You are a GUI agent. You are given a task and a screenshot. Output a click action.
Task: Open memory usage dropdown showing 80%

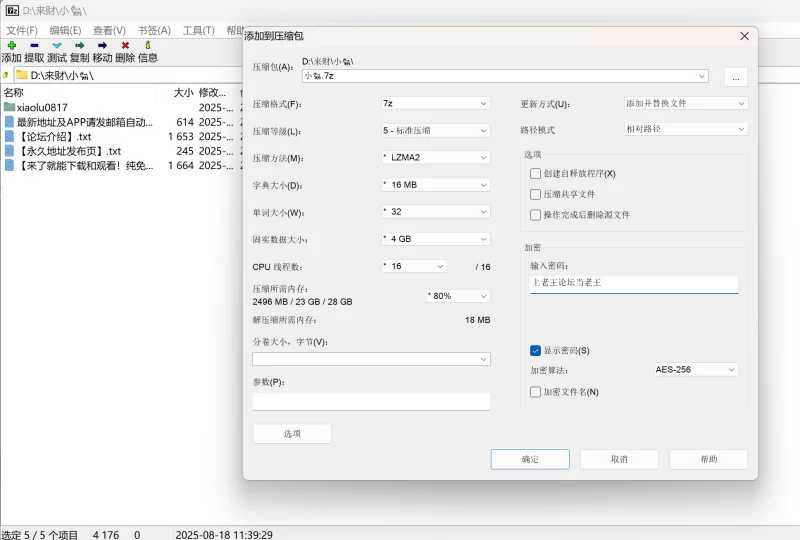tap(458, 296)
